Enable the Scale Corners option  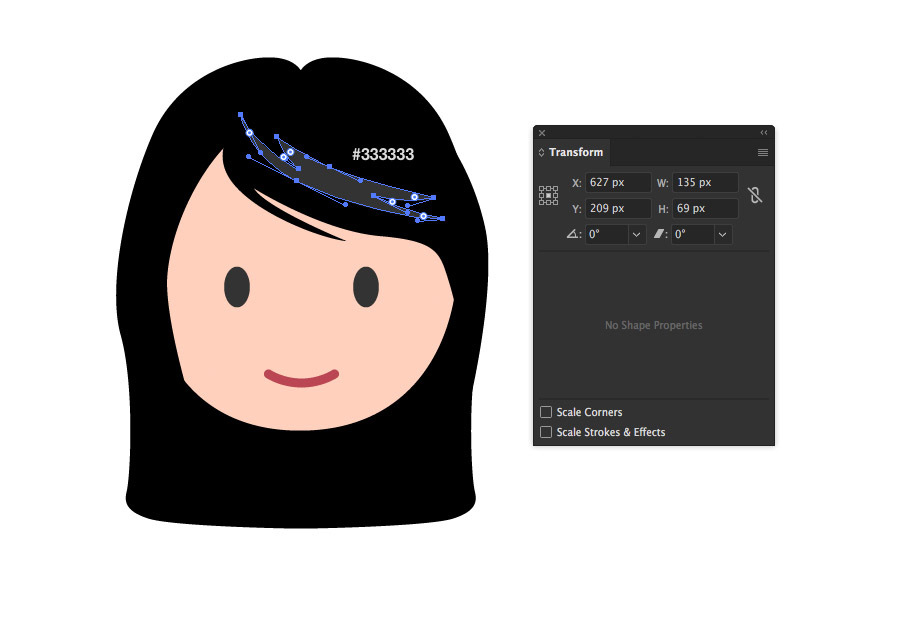(546, 412)
